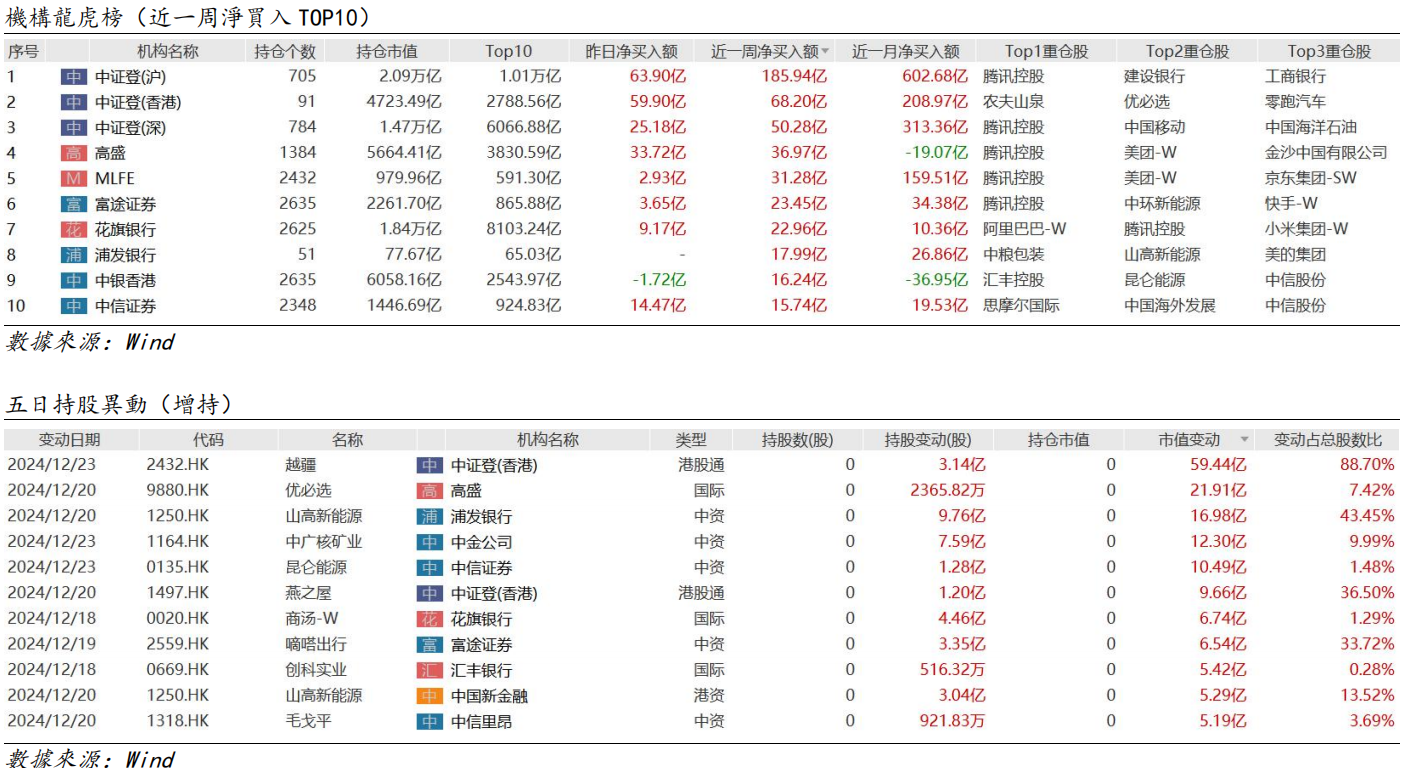Screen dimensions: 1404x768
Task: Select the 88.70% change ratio cell
Action: tap(1367, 465)
